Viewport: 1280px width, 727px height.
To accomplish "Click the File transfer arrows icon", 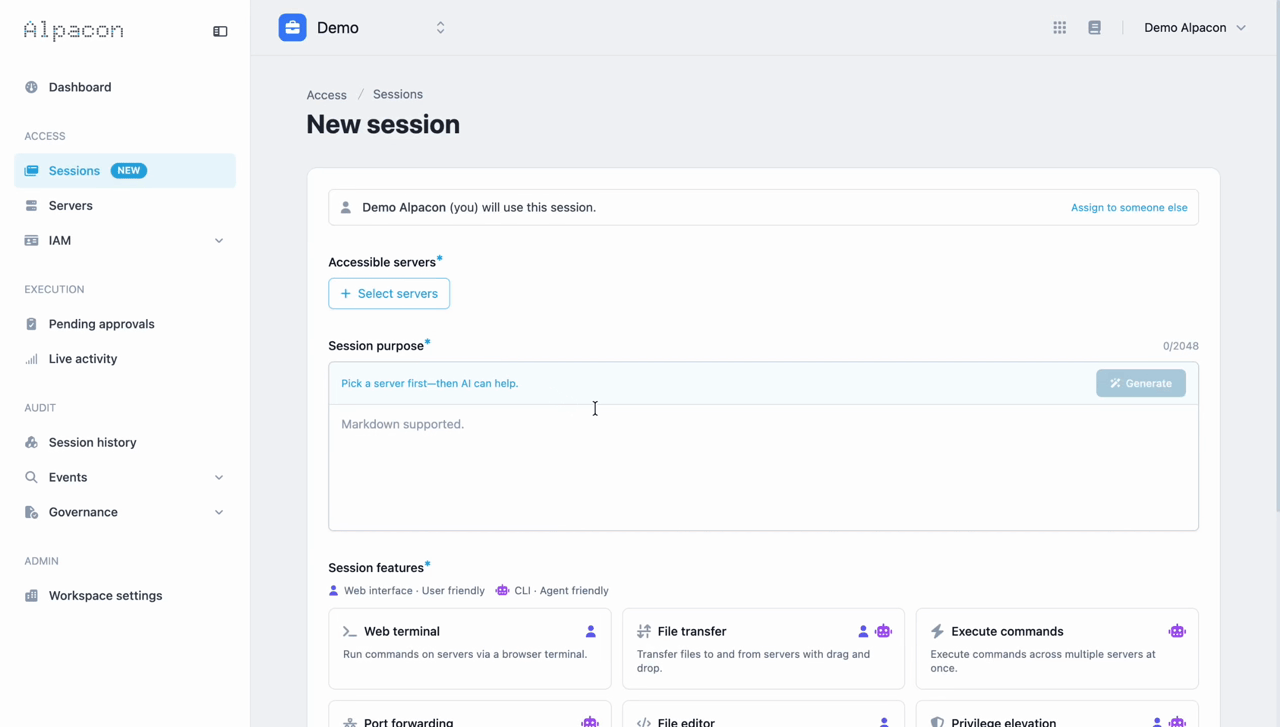I will click(644, 632).
